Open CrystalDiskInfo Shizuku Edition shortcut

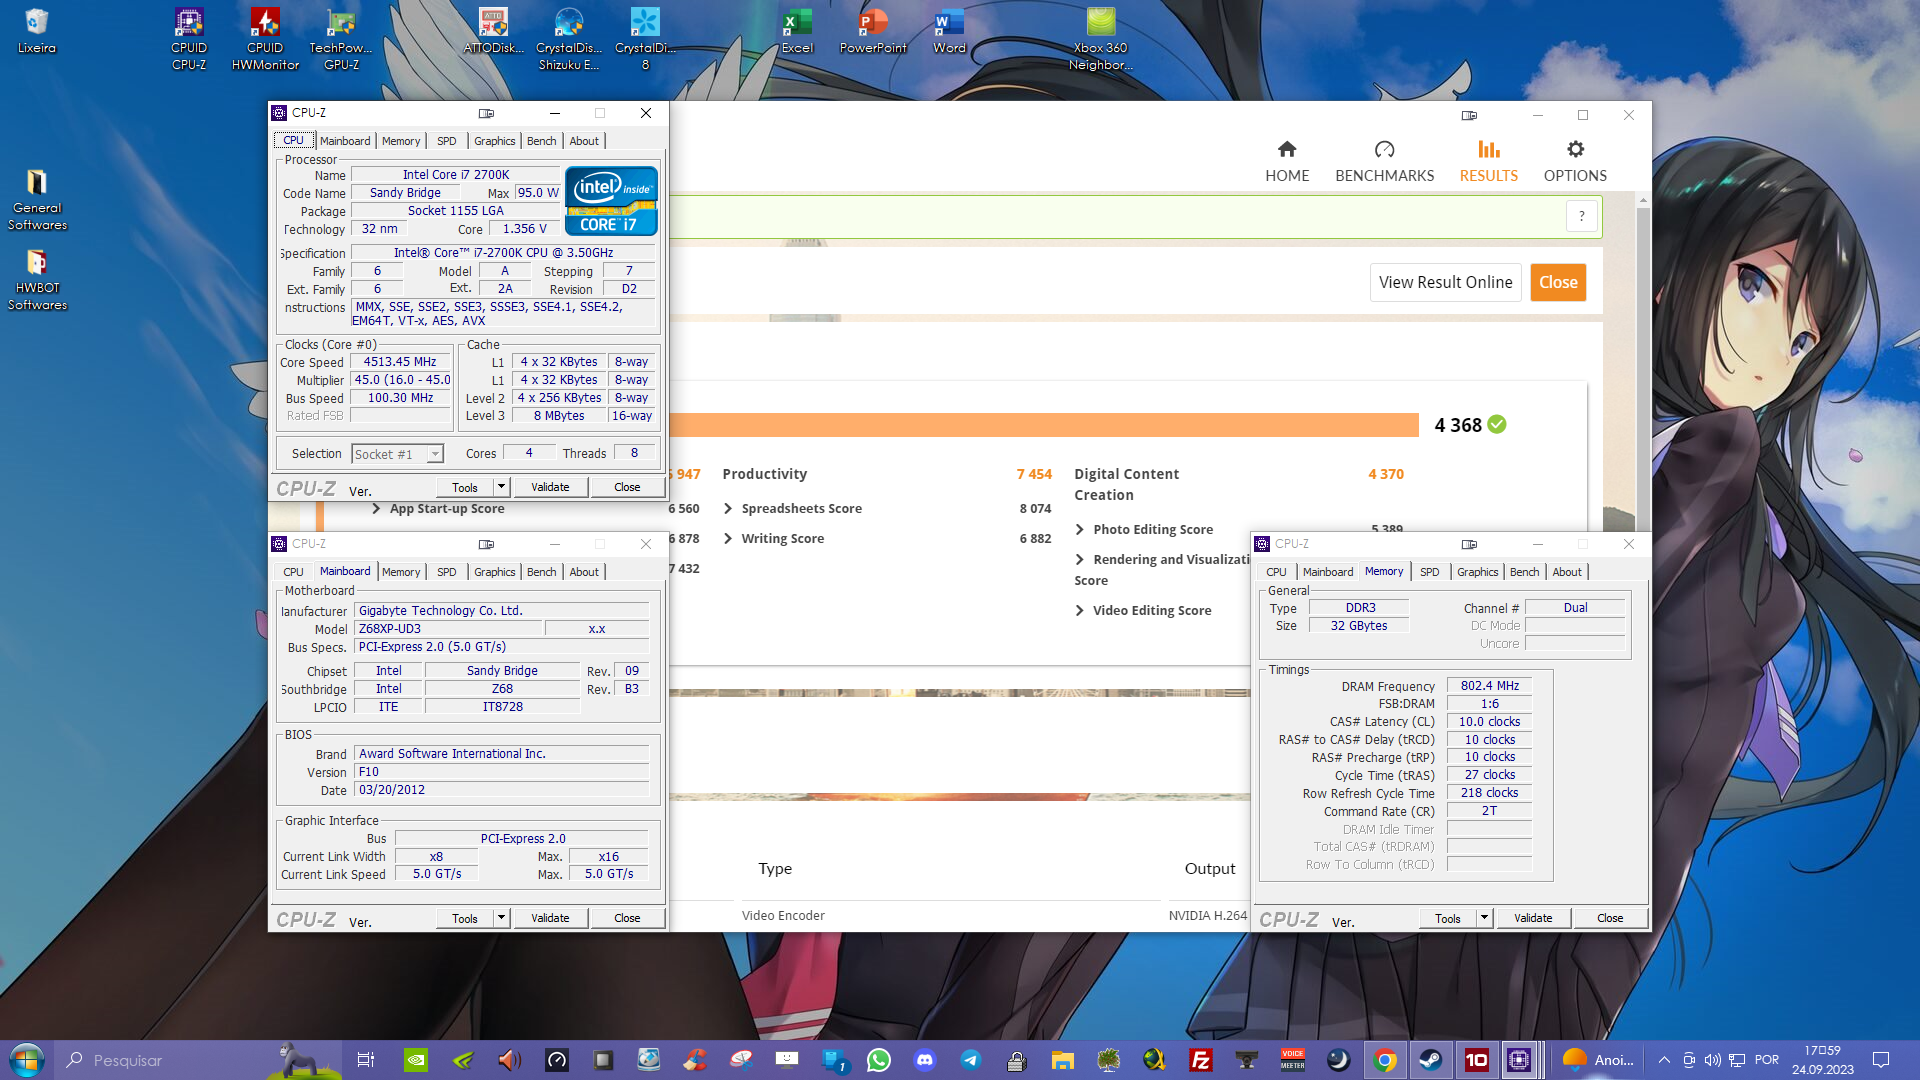click(569, 40)
